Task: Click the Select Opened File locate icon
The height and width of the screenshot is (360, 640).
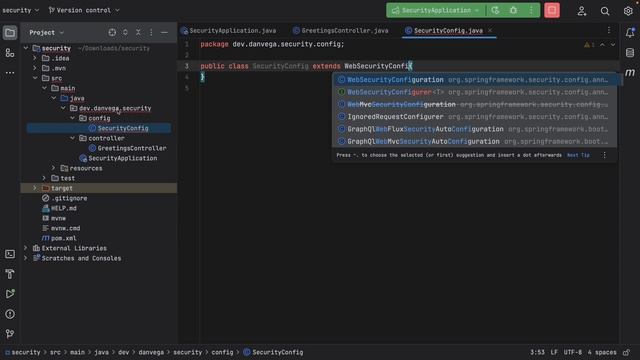Action: click(112, 32)
